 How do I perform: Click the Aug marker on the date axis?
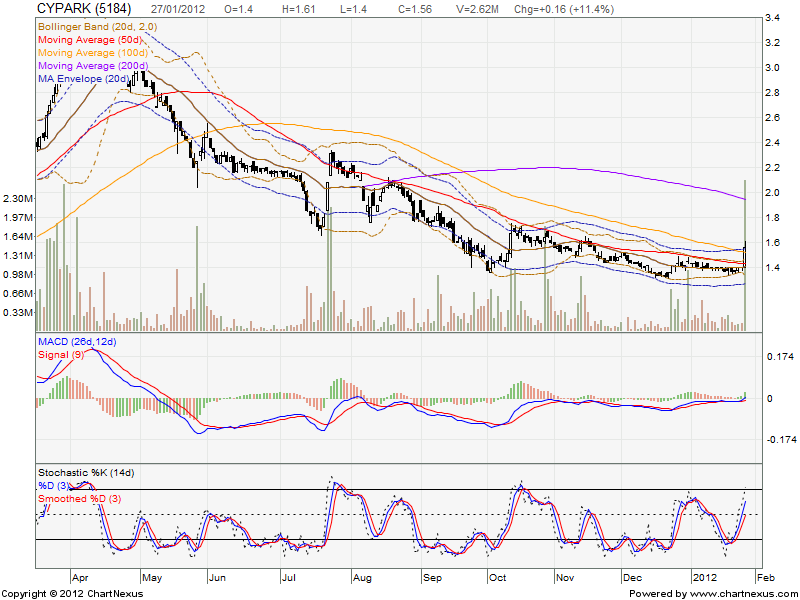pos(363,578)
